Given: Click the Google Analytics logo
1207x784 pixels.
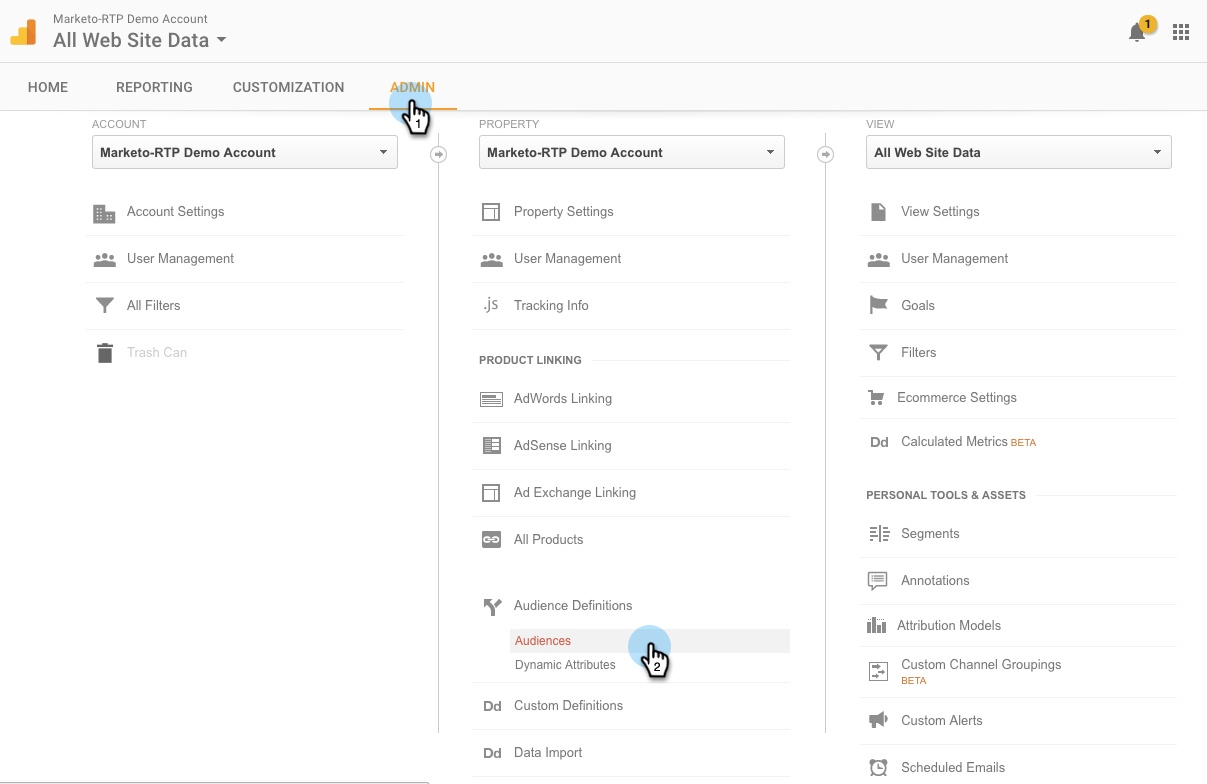Looking at the screenshot, I should pyautogui.click(x=23, y=33).
